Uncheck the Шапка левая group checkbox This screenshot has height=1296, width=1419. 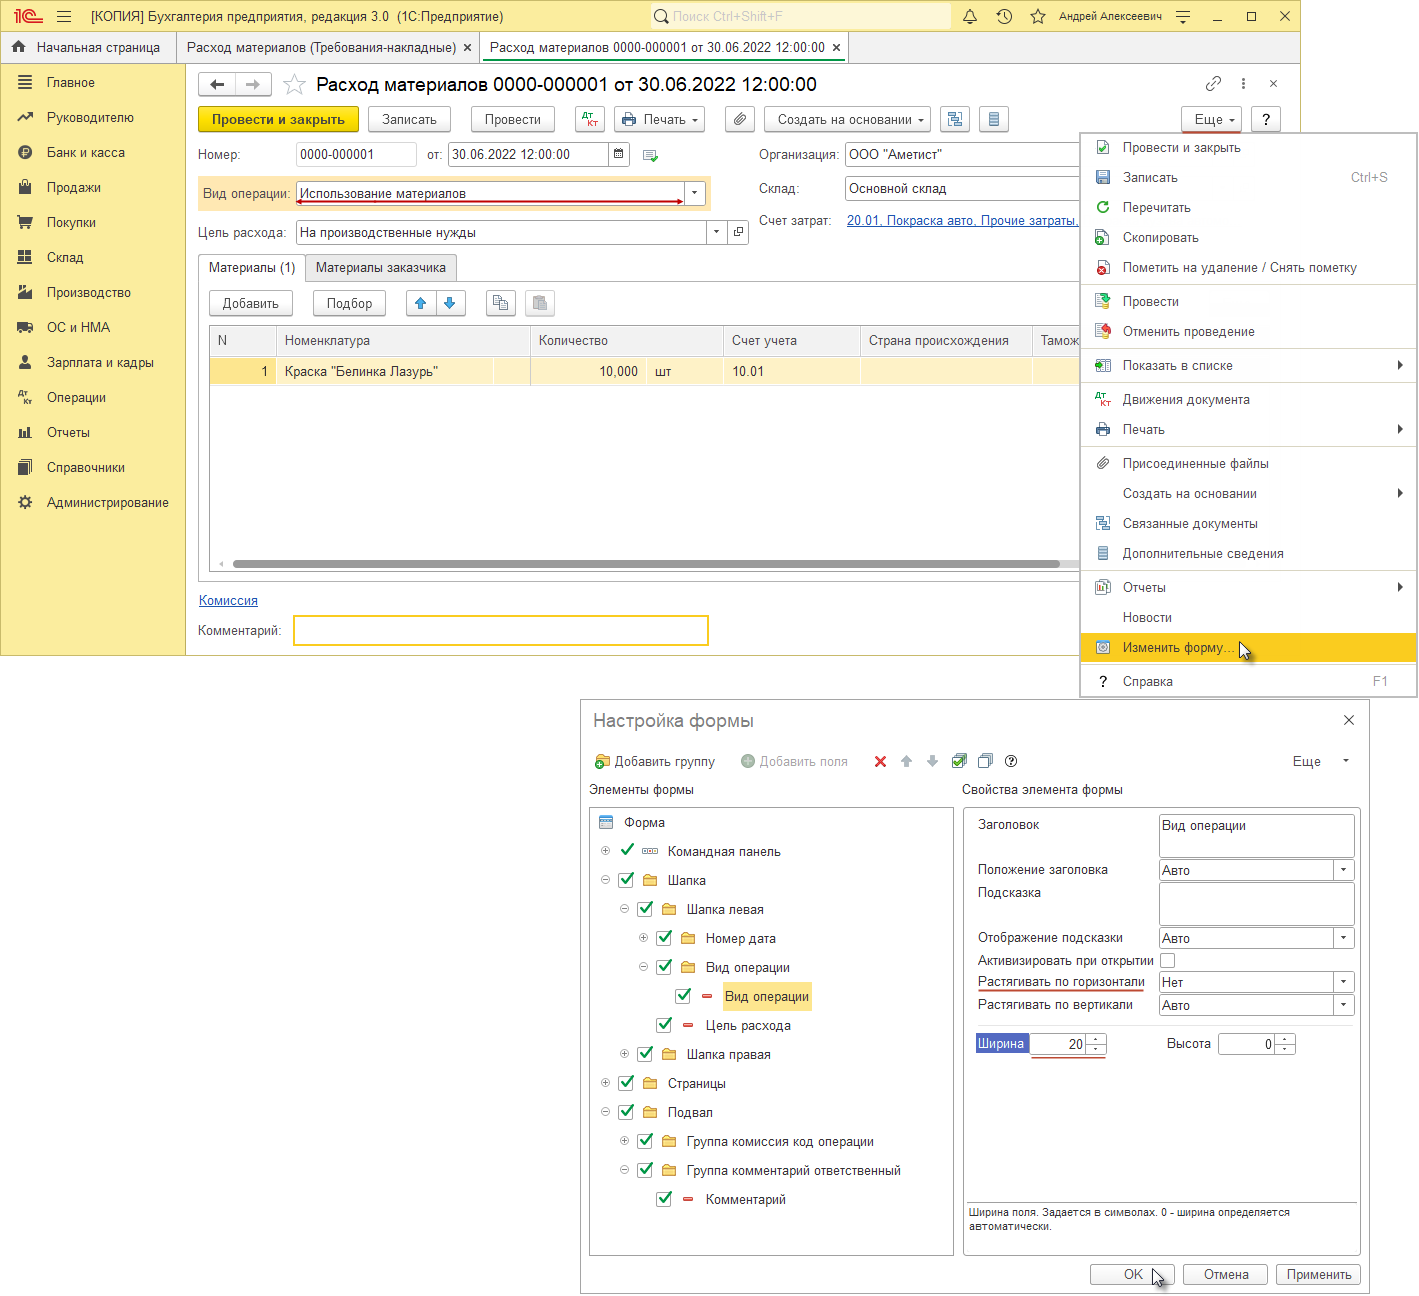[645, 909]
